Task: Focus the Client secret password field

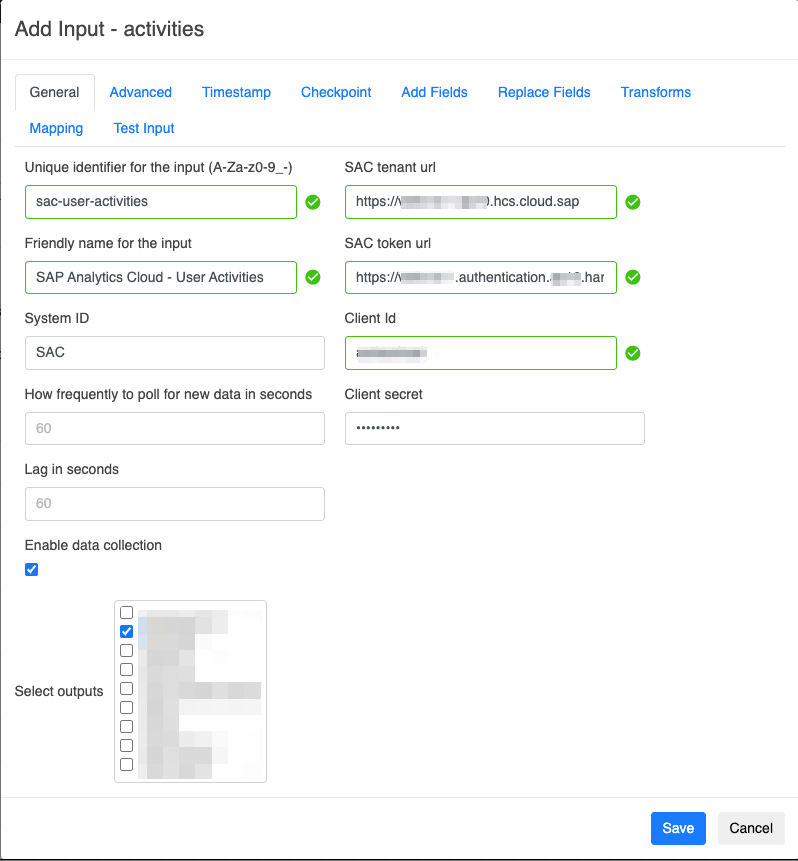Action: pos(495,428)
